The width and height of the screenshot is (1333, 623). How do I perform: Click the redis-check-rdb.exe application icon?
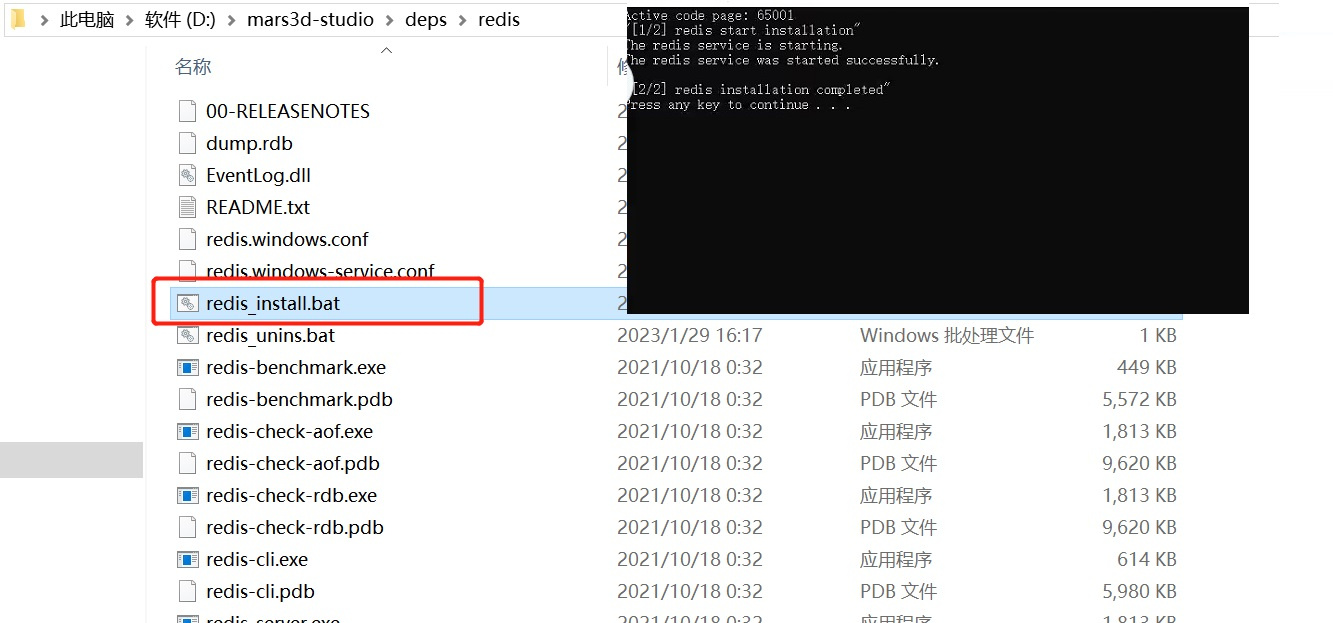tap(187, 495)
